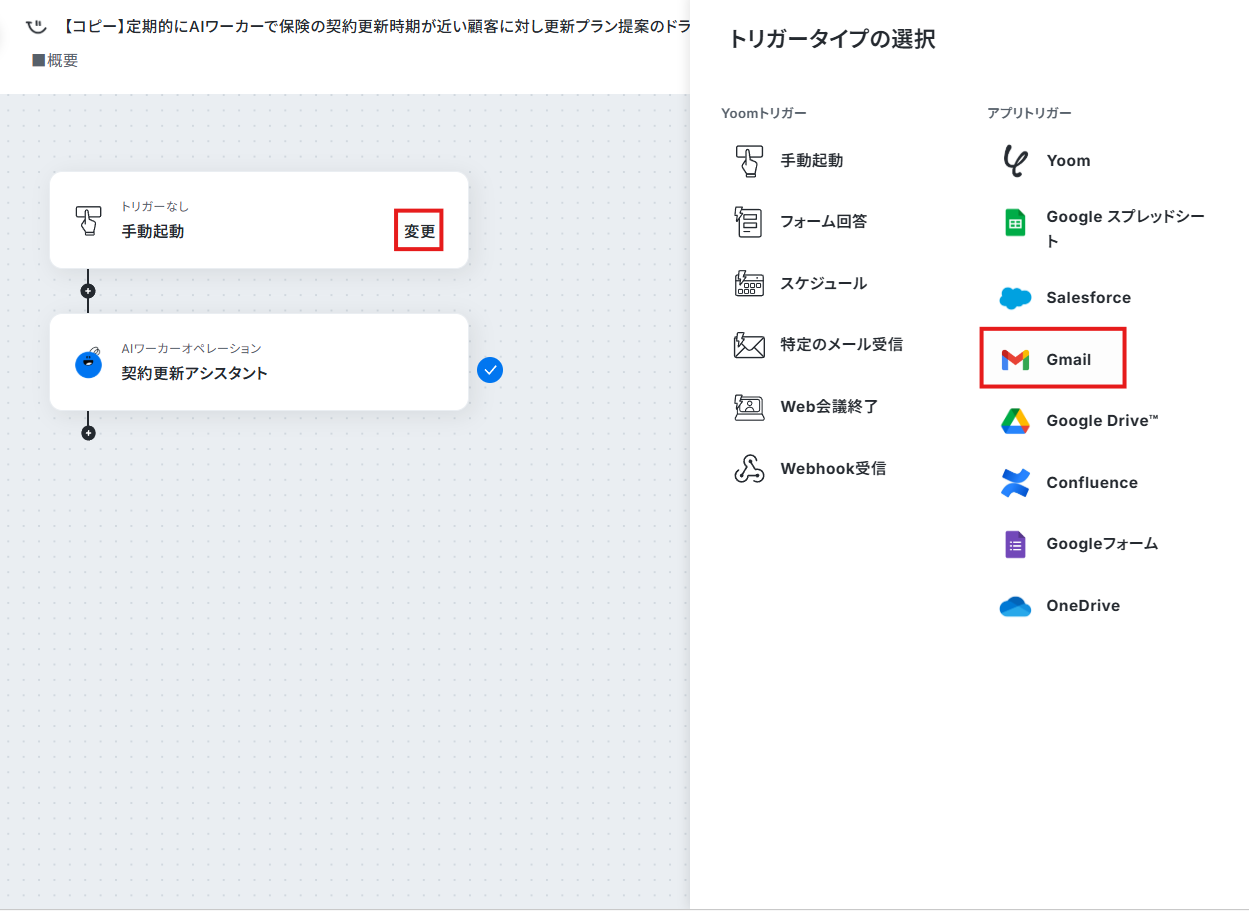Click the flow title starting with 【コピー】
Screen dimensions: 1249x912
click(x=374, y=26)
